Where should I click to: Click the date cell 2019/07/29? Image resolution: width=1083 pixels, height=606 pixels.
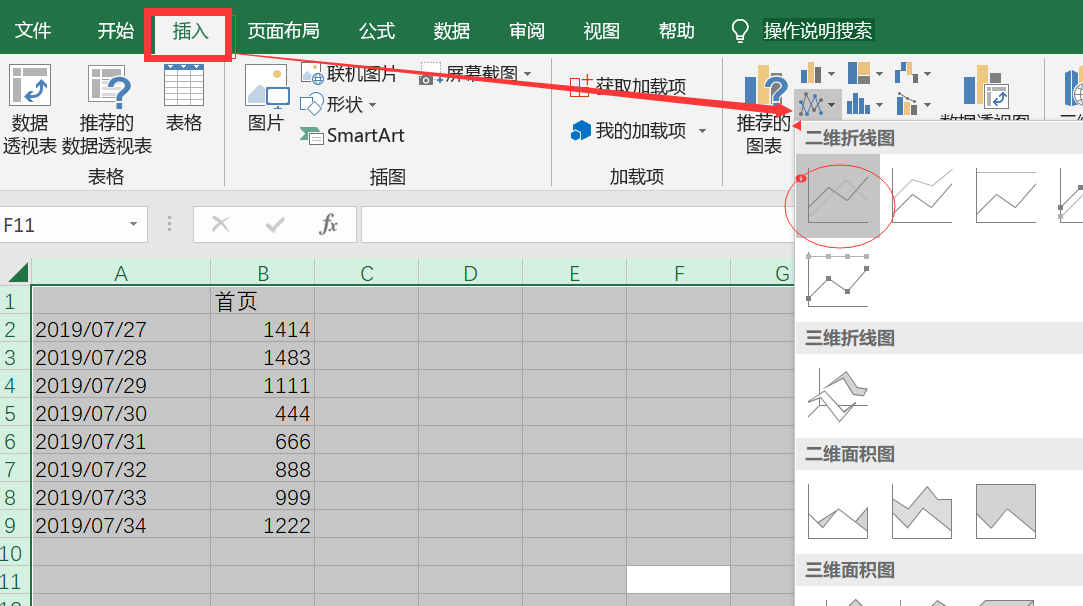click(x=121, y=385)
